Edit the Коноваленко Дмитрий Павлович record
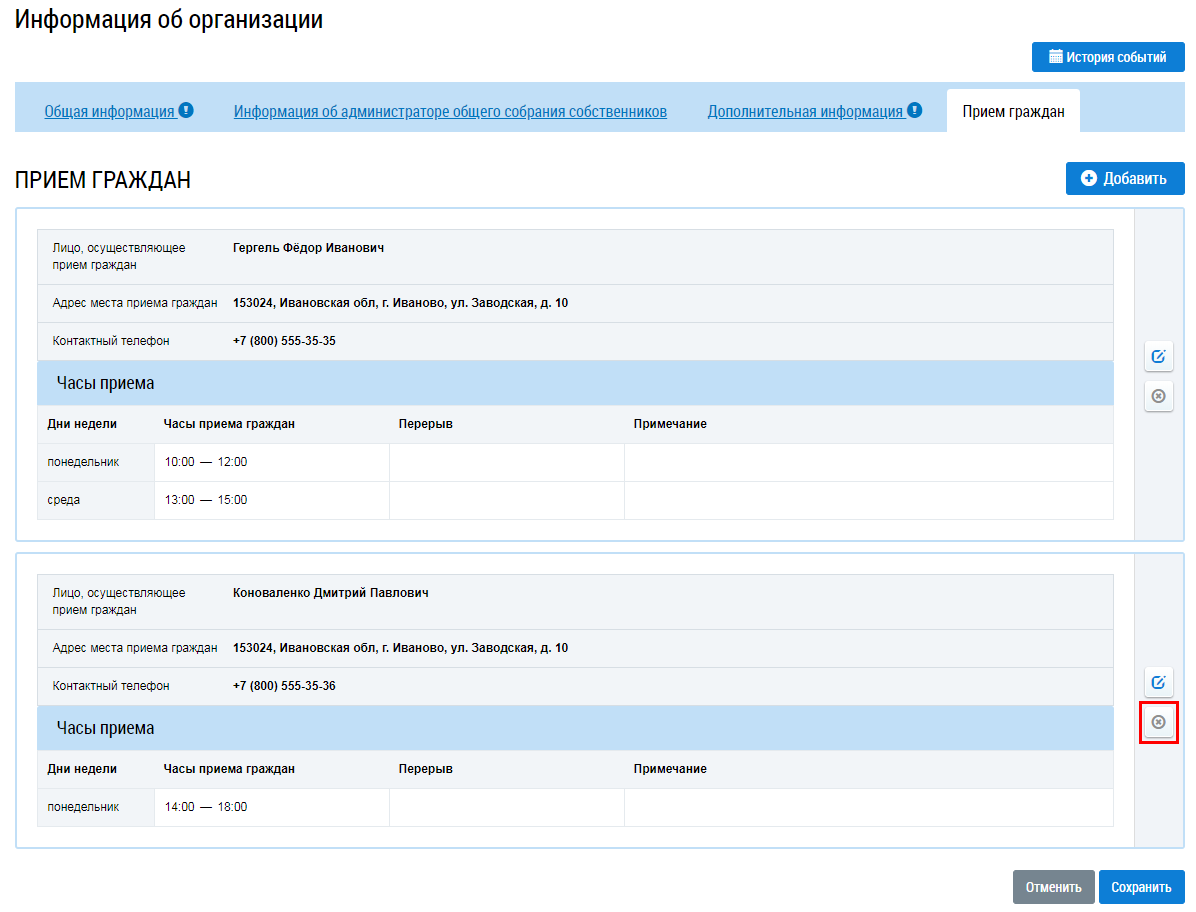This screenshot has width=1196, height=912. pos(1158,682)
